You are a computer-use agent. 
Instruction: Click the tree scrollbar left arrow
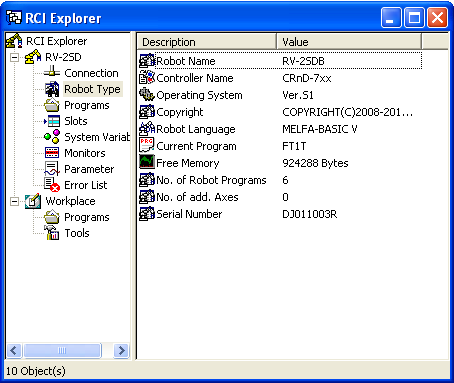click(14, 351)
